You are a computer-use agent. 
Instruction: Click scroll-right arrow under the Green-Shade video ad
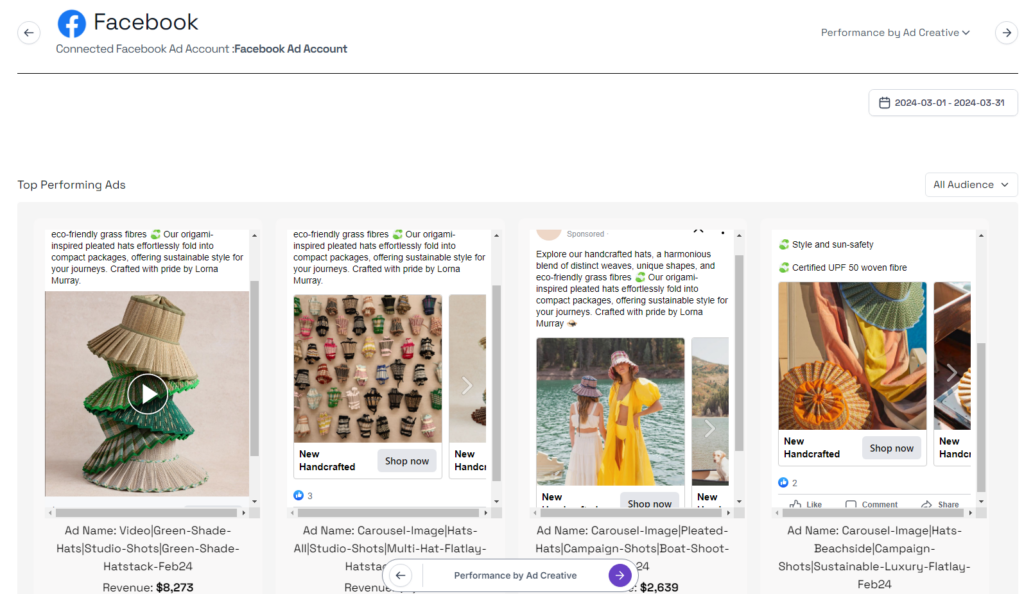(x=244, y=513)
